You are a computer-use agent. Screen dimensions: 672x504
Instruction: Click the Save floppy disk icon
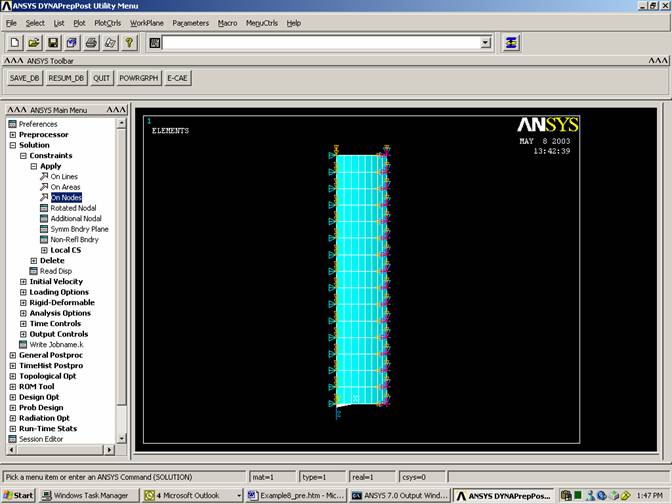[x=51, y=43]
